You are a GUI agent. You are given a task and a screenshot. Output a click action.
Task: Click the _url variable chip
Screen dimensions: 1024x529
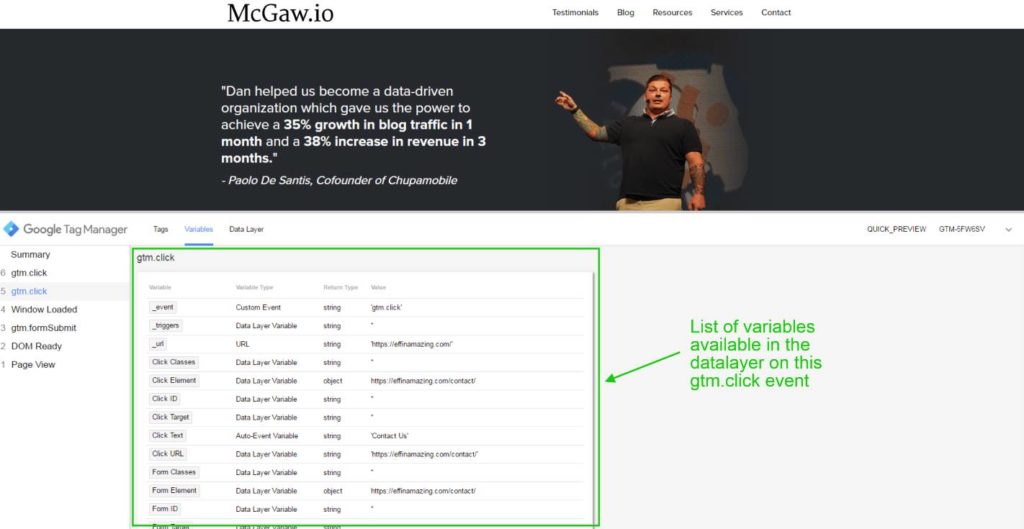159,344
